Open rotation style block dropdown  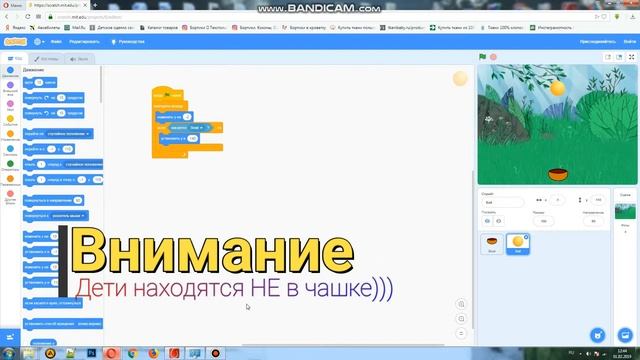pyautogui.click(x=89, y=324)
